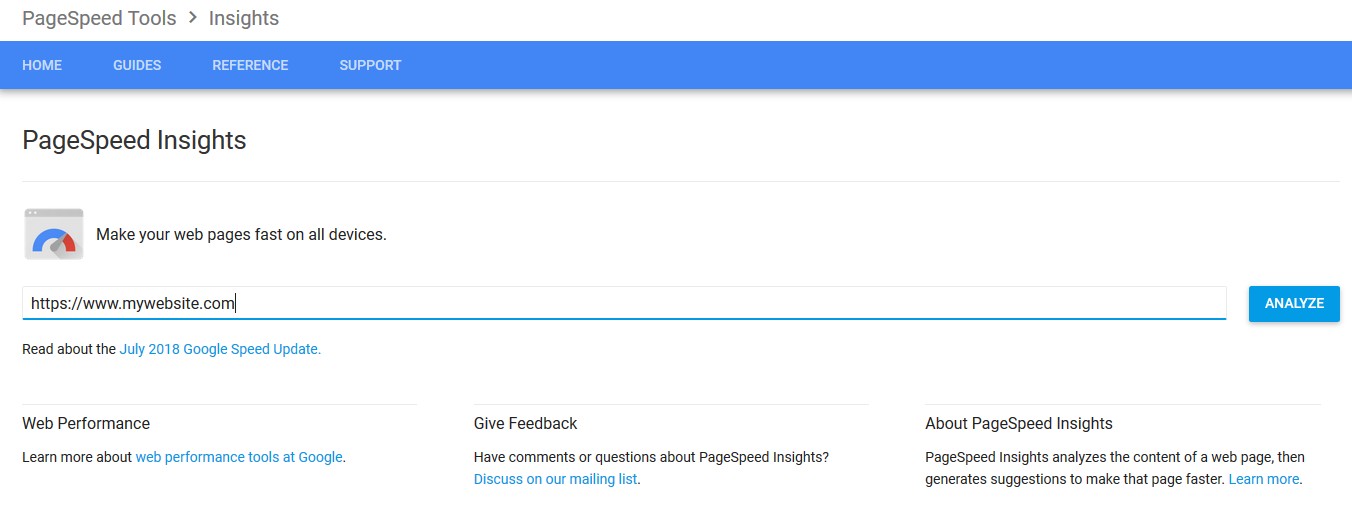Switch to the REFERENCE tab

pos(250,65)
